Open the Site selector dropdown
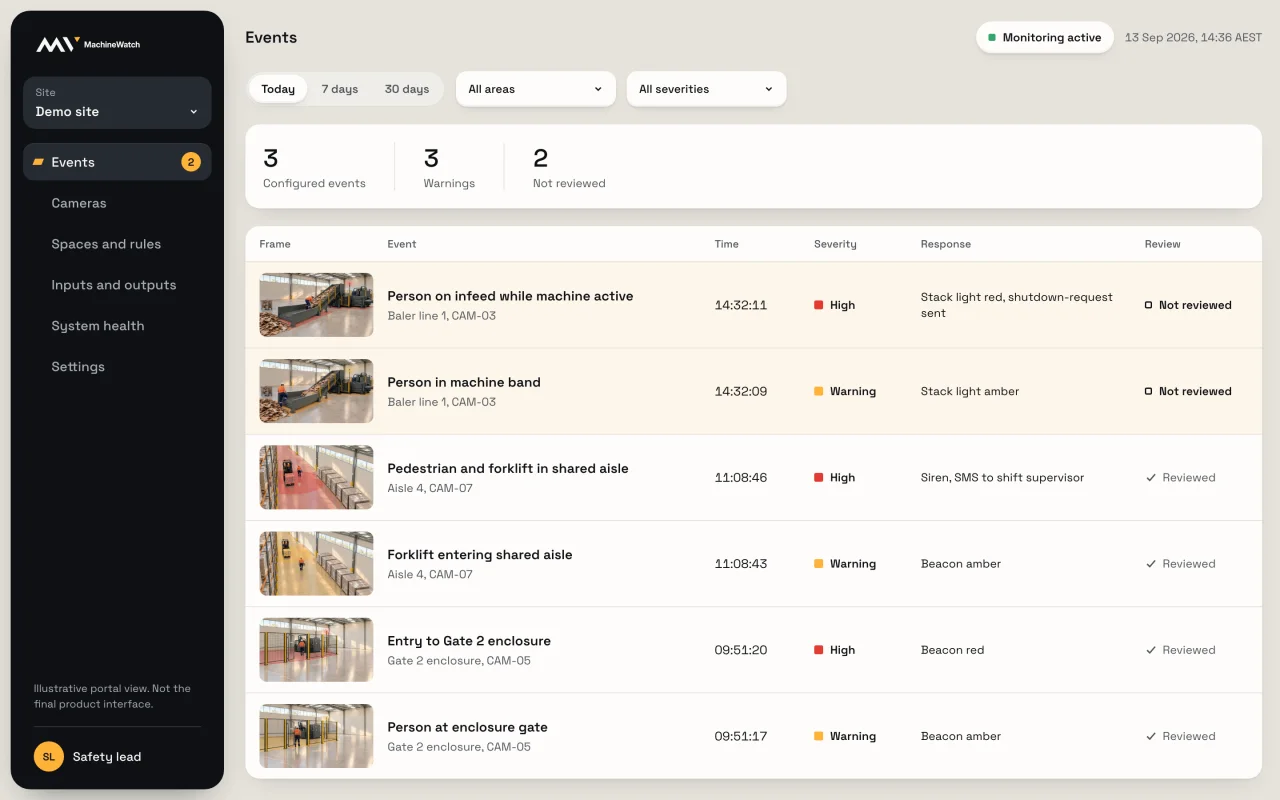 117,103
